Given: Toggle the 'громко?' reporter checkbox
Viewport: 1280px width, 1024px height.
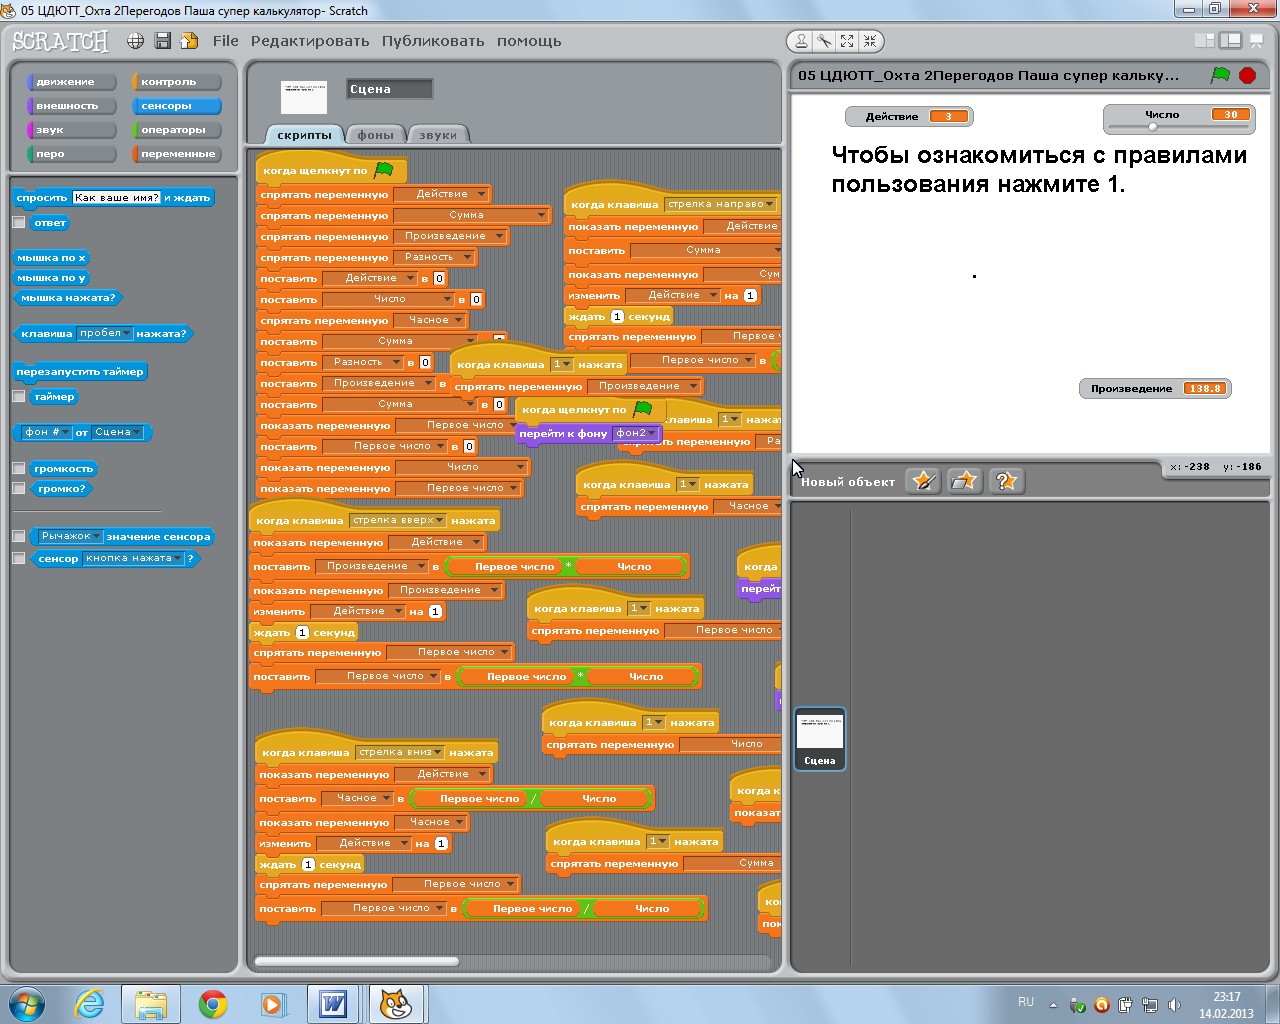Looking at the screenshot, I should pyautogui.click(x=18, y=489).
